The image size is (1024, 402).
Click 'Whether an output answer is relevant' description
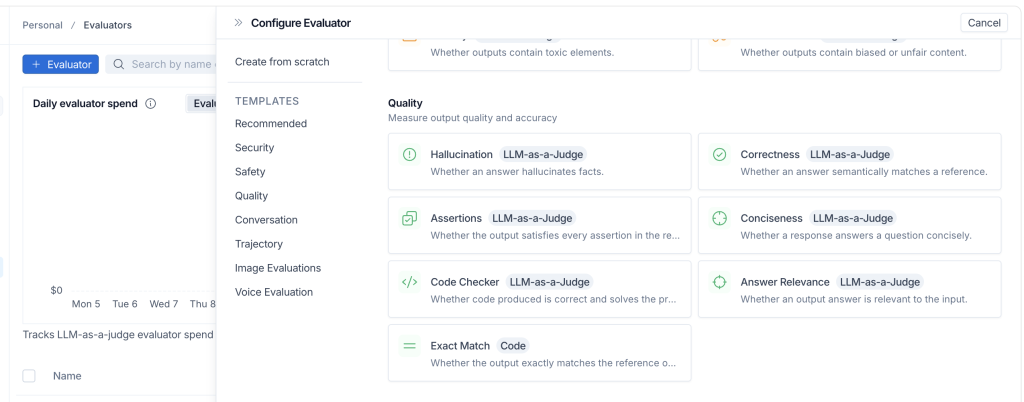pyautogui.click(x=854, y=299)
